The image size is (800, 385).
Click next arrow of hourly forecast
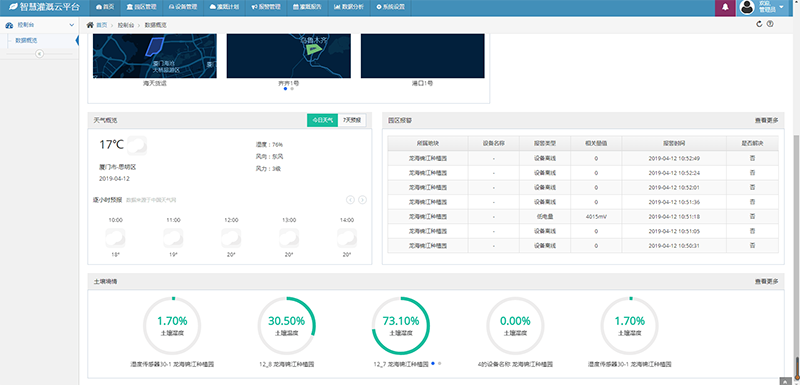(362, 200)
